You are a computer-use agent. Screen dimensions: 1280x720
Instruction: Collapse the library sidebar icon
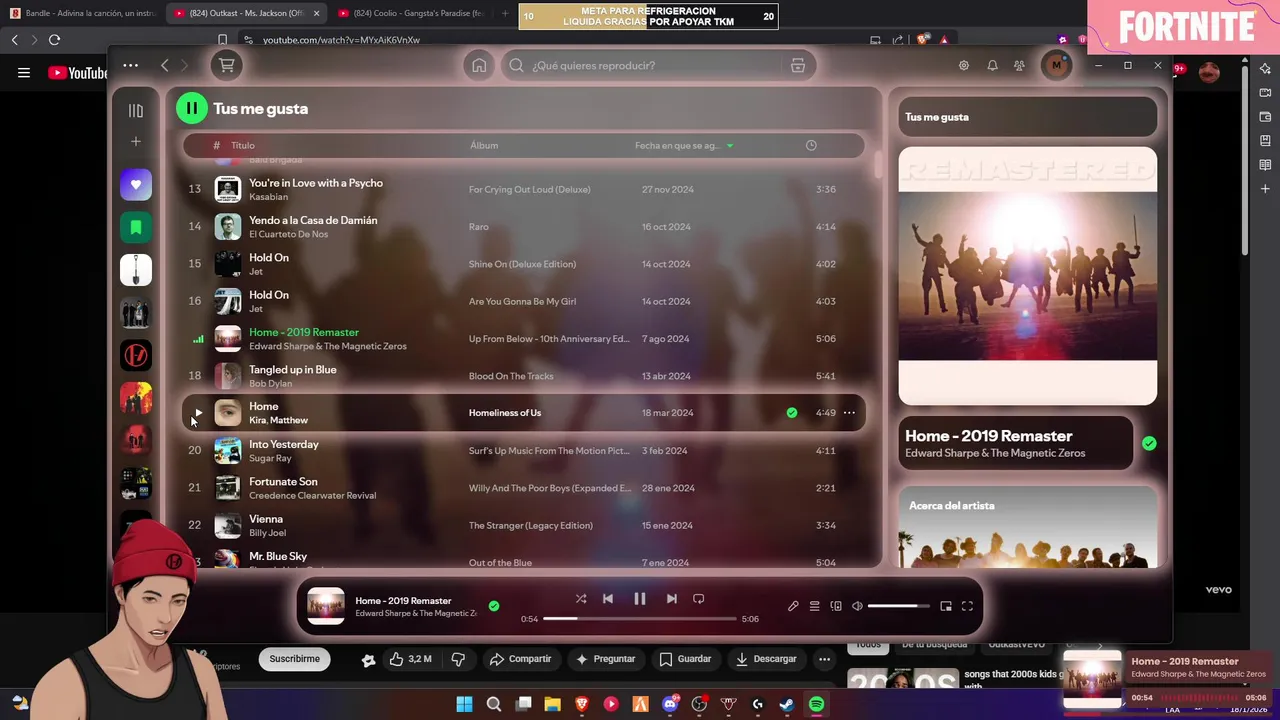(136, 110)
